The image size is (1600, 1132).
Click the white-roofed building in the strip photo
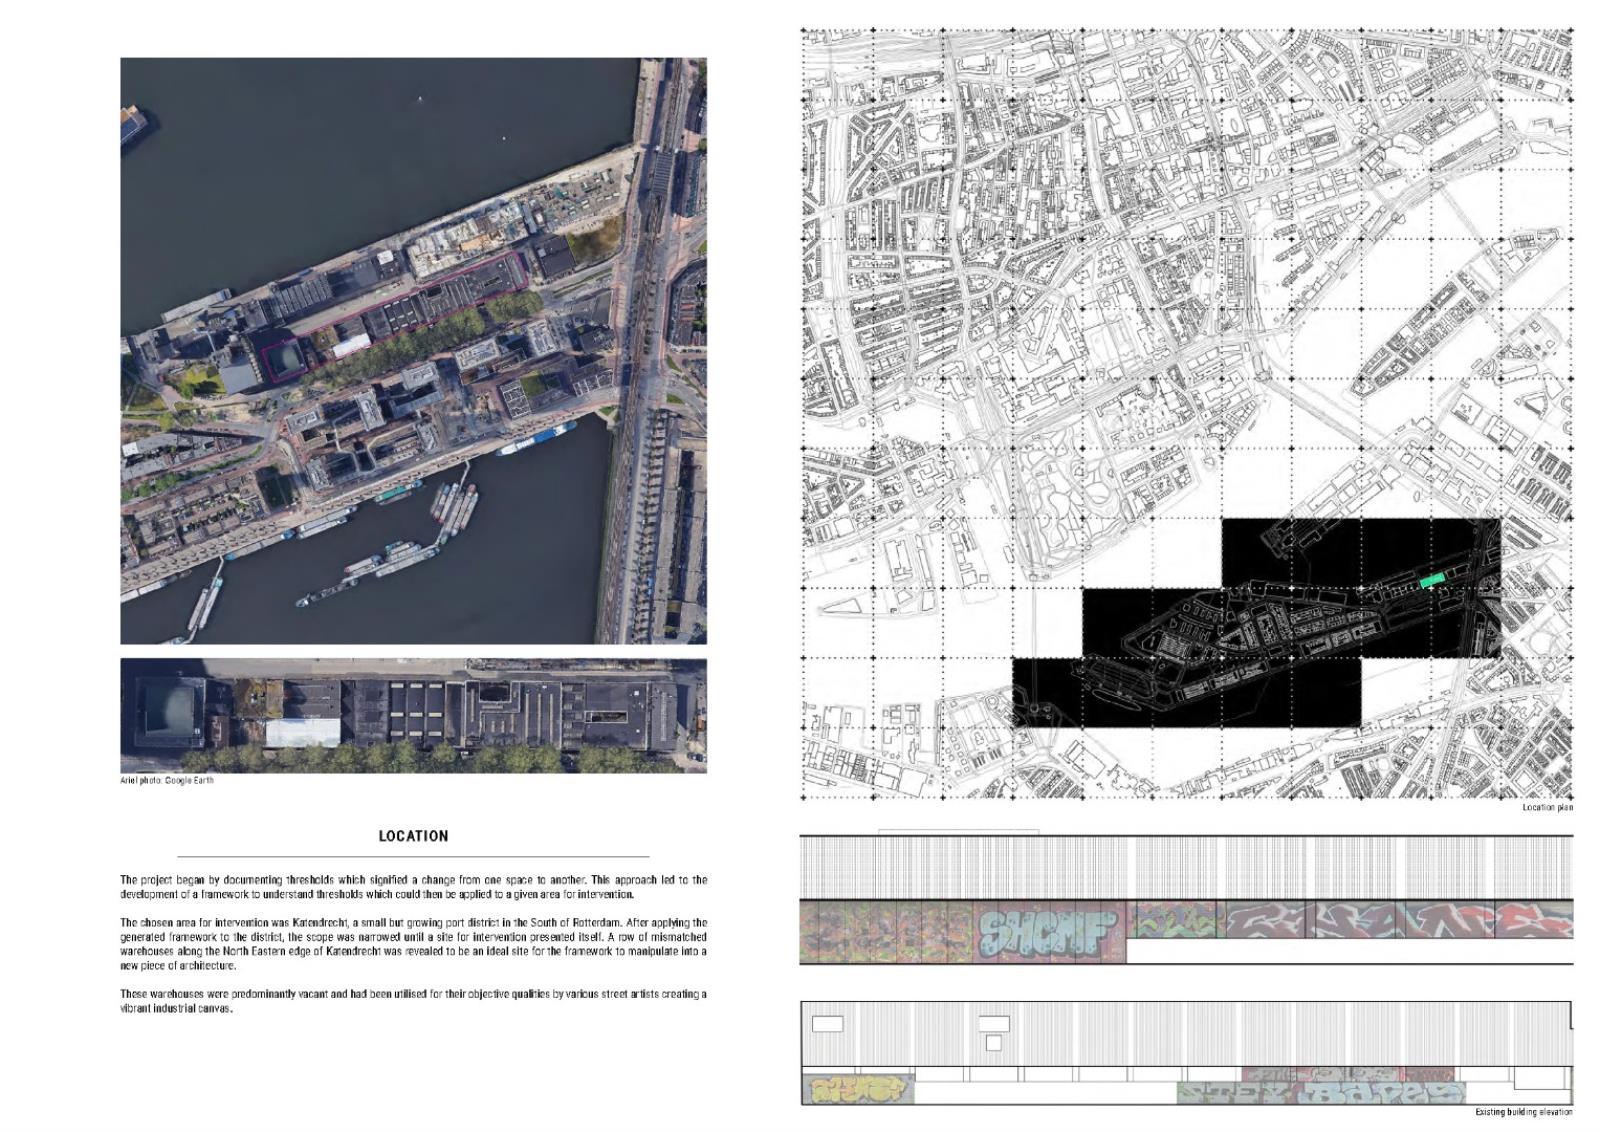click(x=302, y=732)
